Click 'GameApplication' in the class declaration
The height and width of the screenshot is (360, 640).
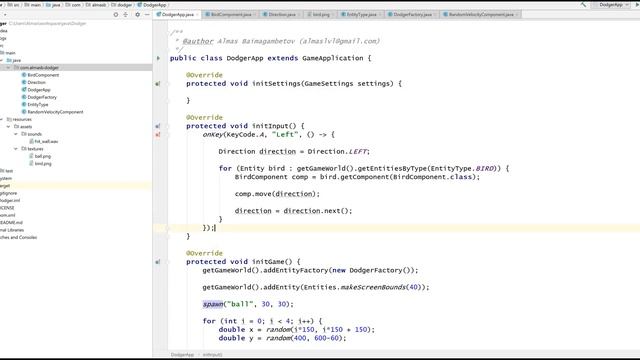(x=333, y=58)
